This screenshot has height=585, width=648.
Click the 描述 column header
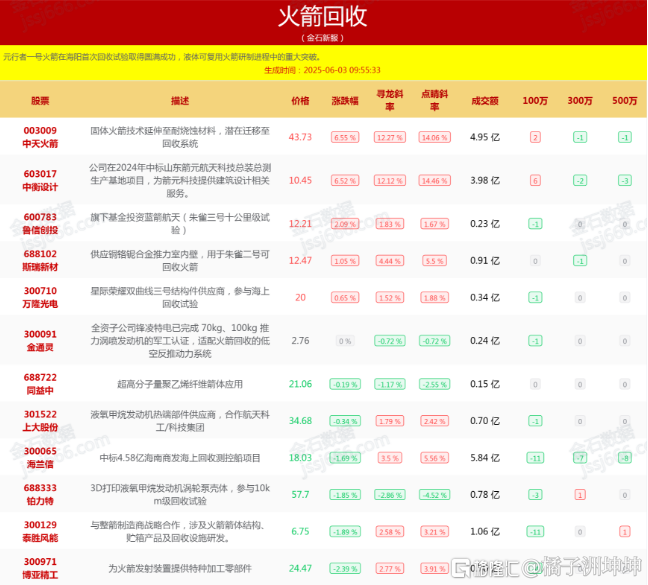click(180, 100)
